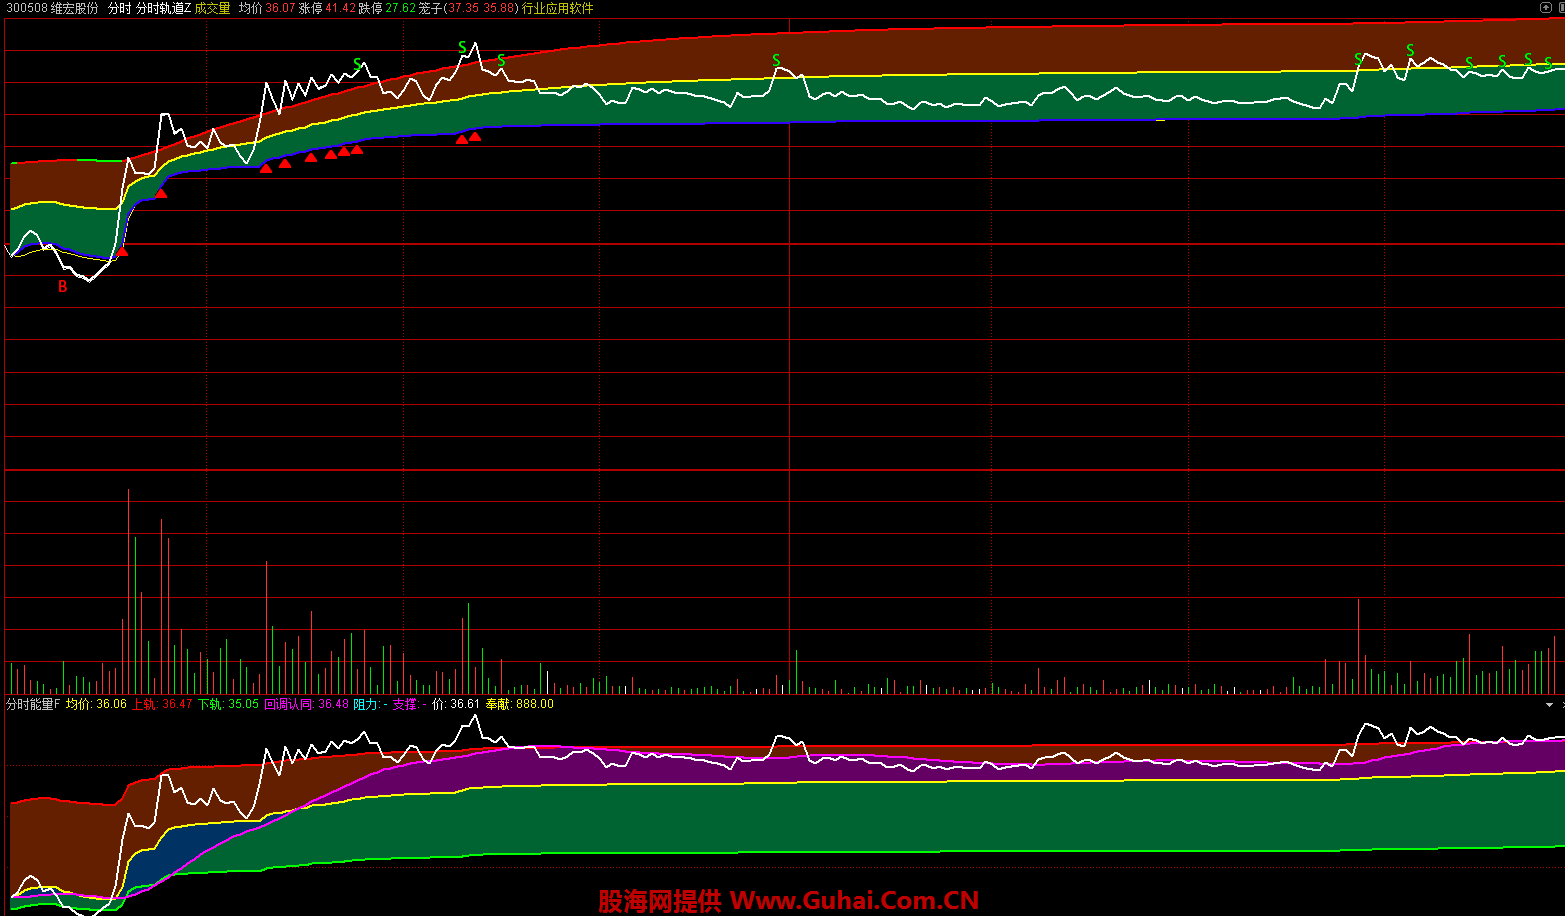The height and width of the screenshot is (916, 1565).
Task: Click the first red triangle after B marker
Action: (122, 252)
